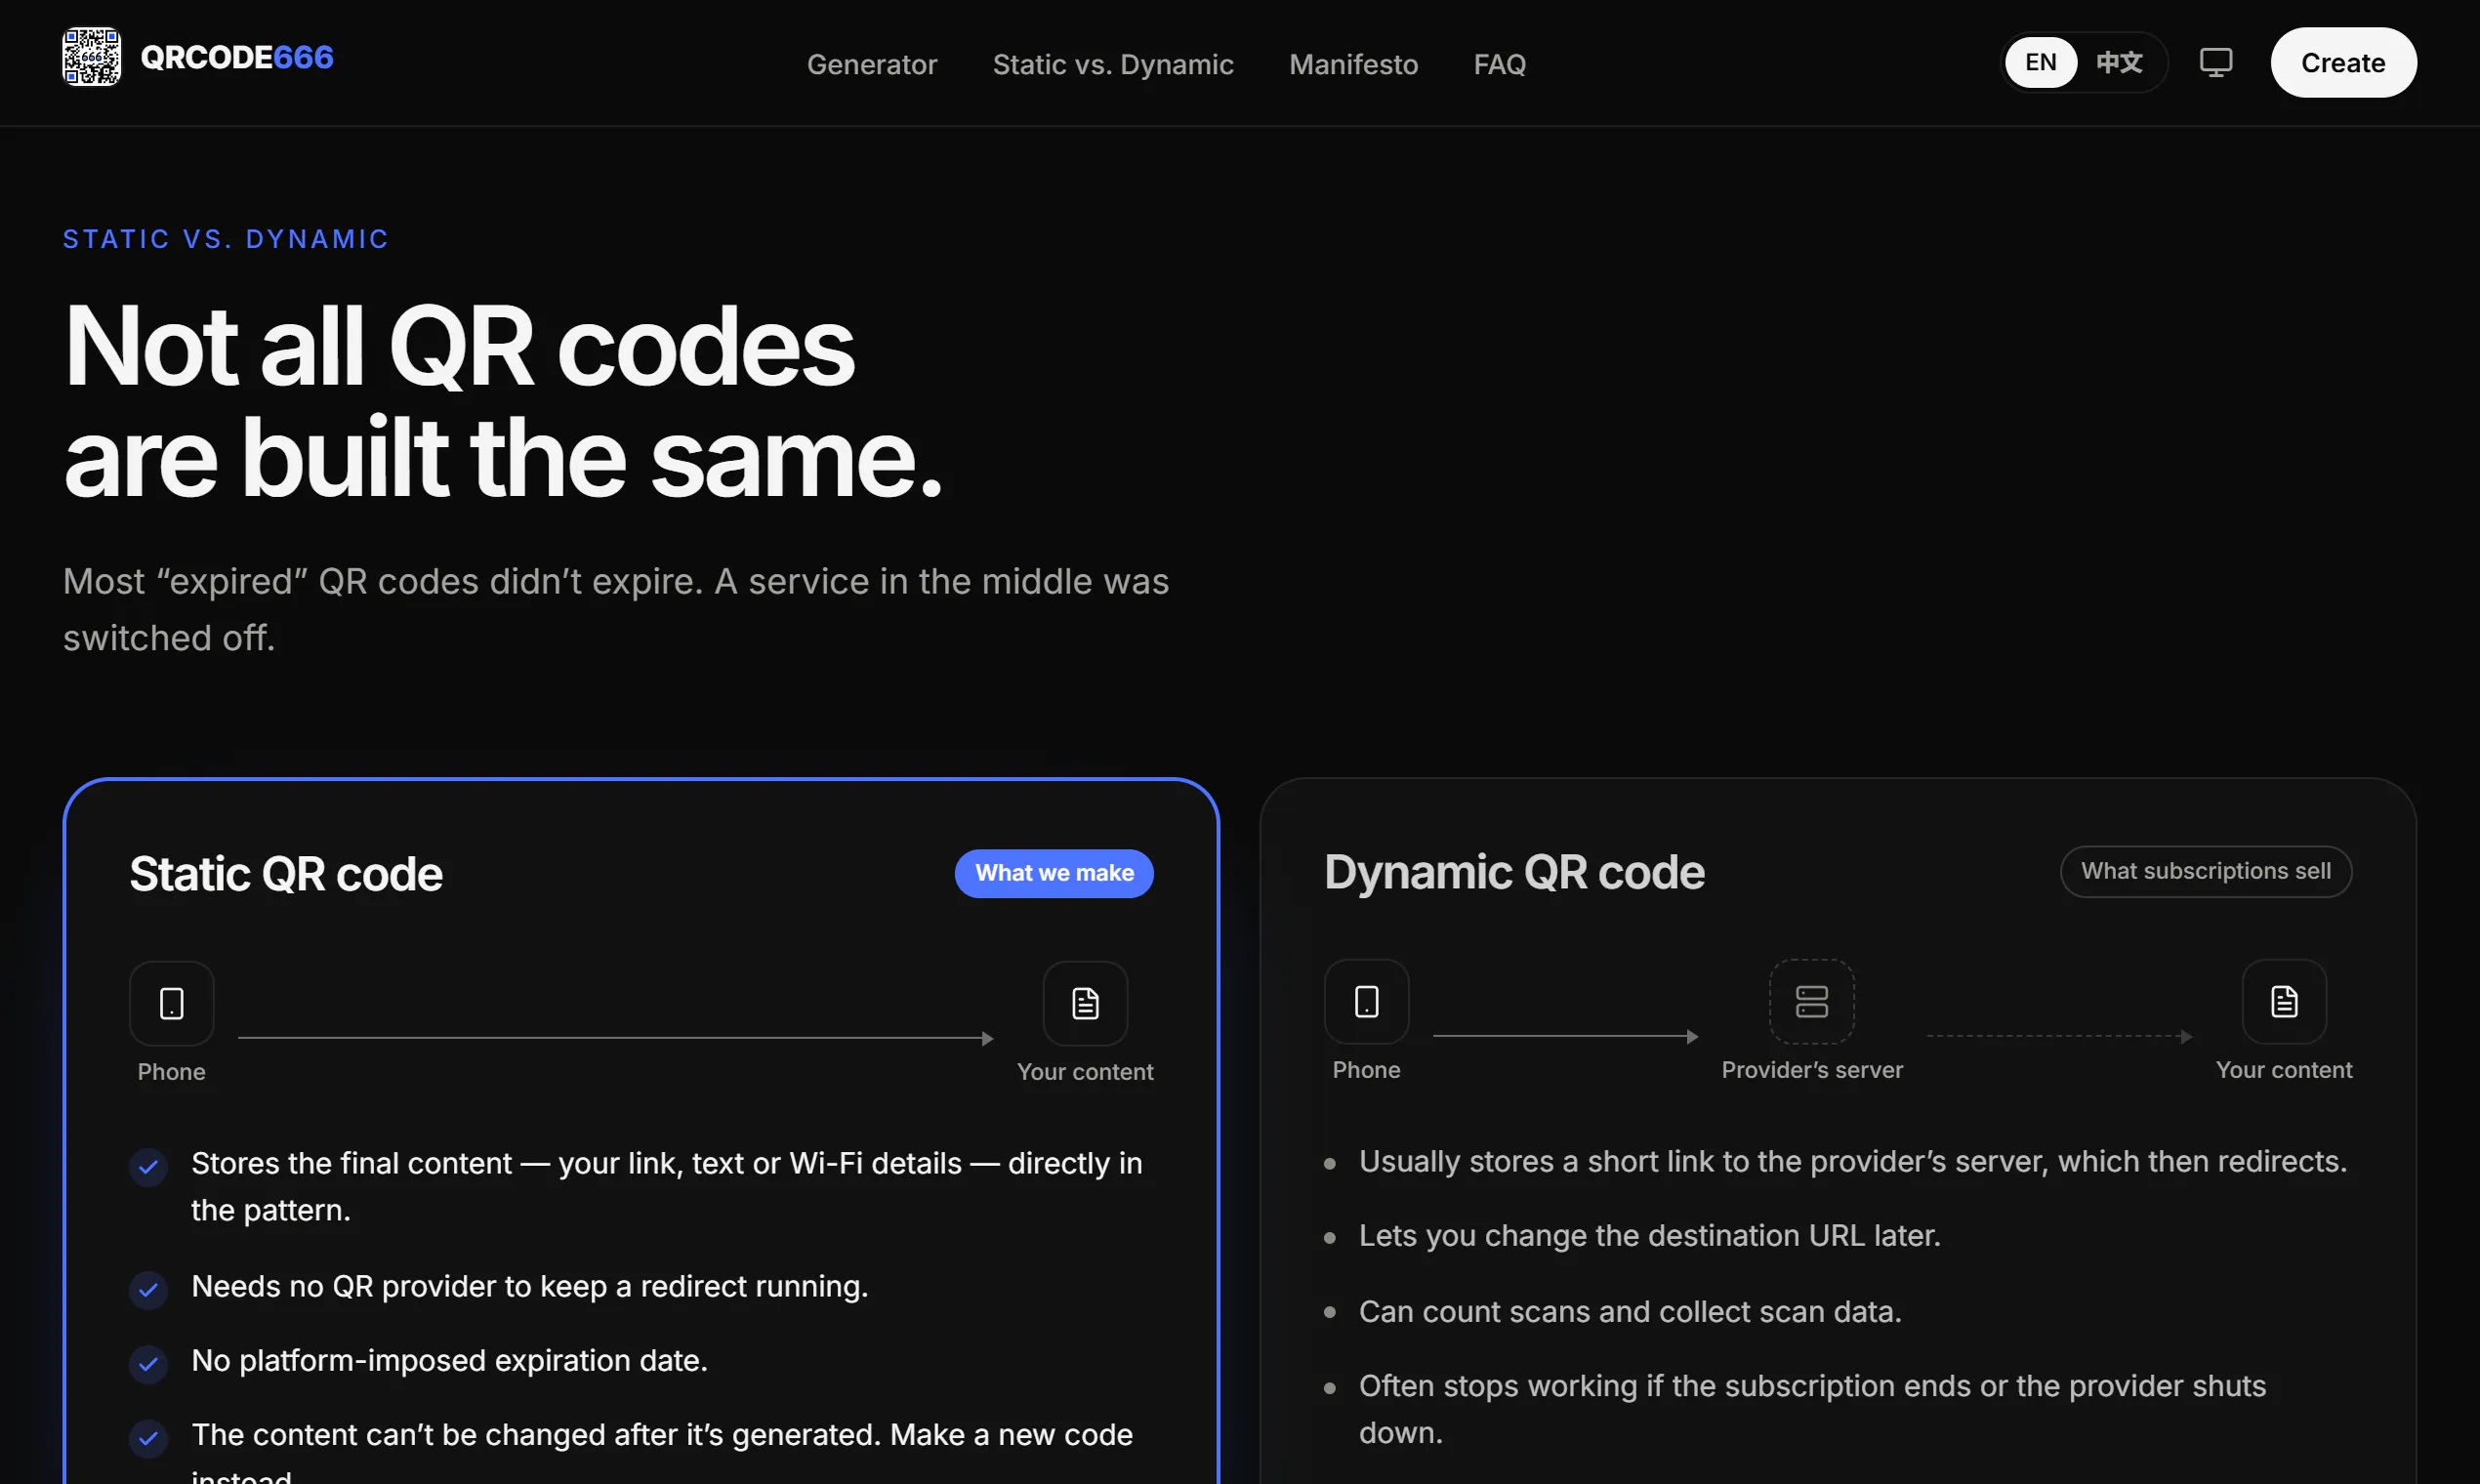Switch language to 中文
The image size is (2480, 1484).
click(x=2119, y=62)
